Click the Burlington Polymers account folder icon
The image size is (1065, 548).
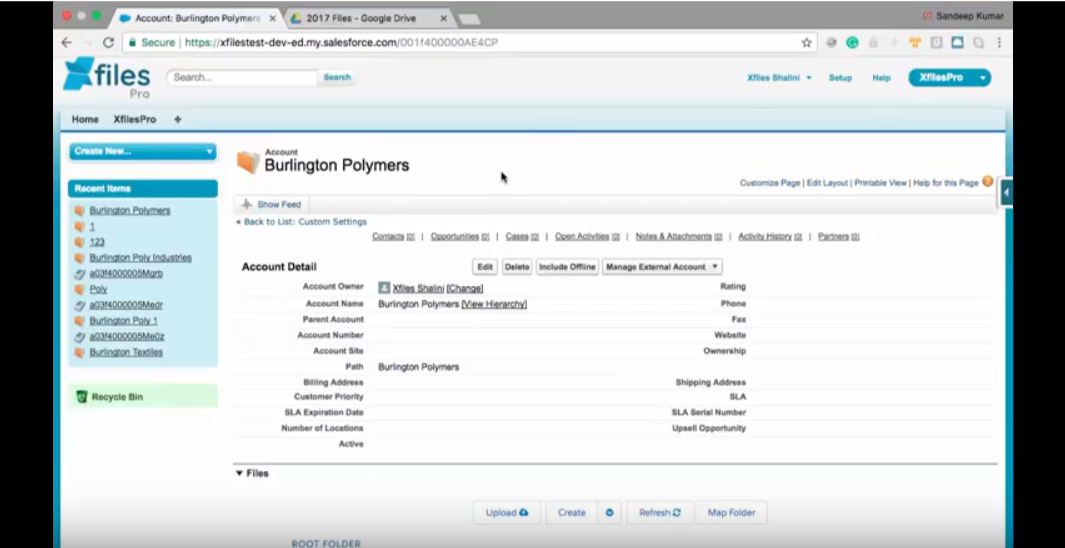click(x=248, y=162)
